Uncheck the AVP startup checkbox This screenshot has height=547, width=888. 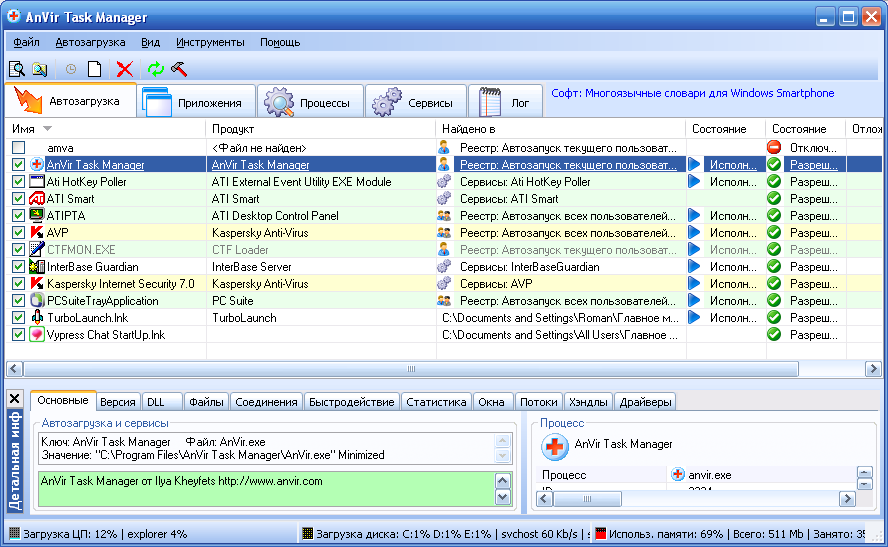tap(18, 232)
